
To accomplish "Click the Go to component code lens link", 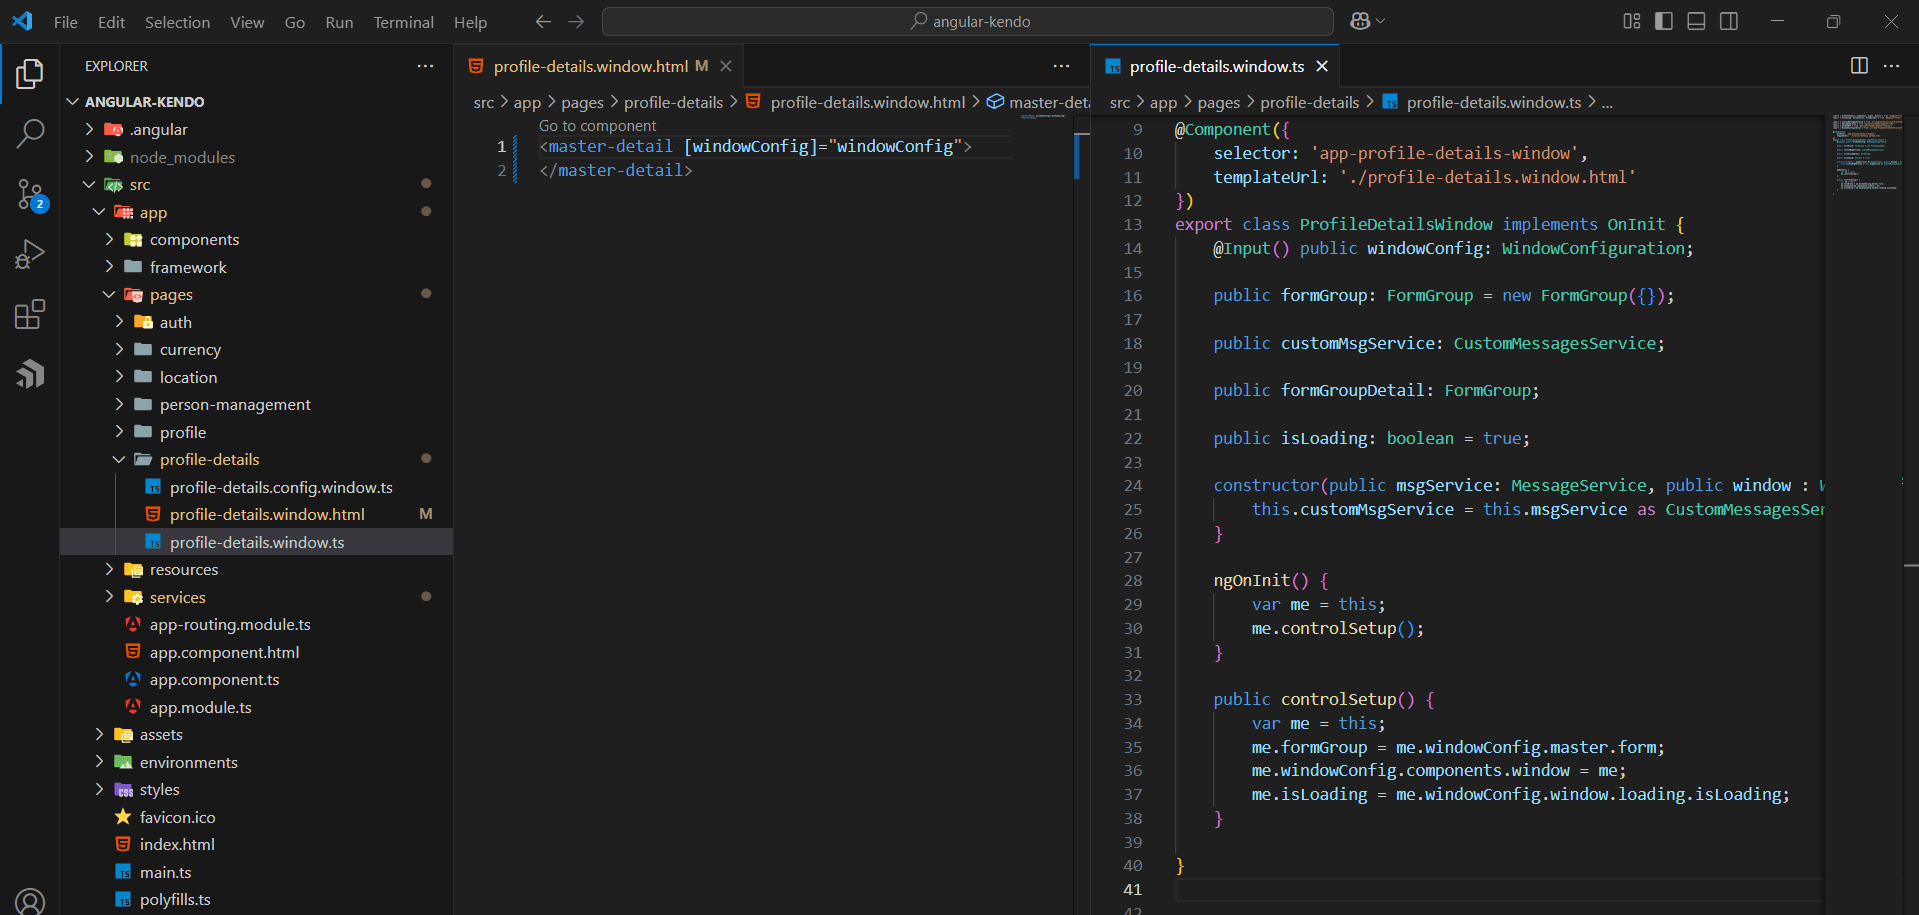I will coord(597,126).
